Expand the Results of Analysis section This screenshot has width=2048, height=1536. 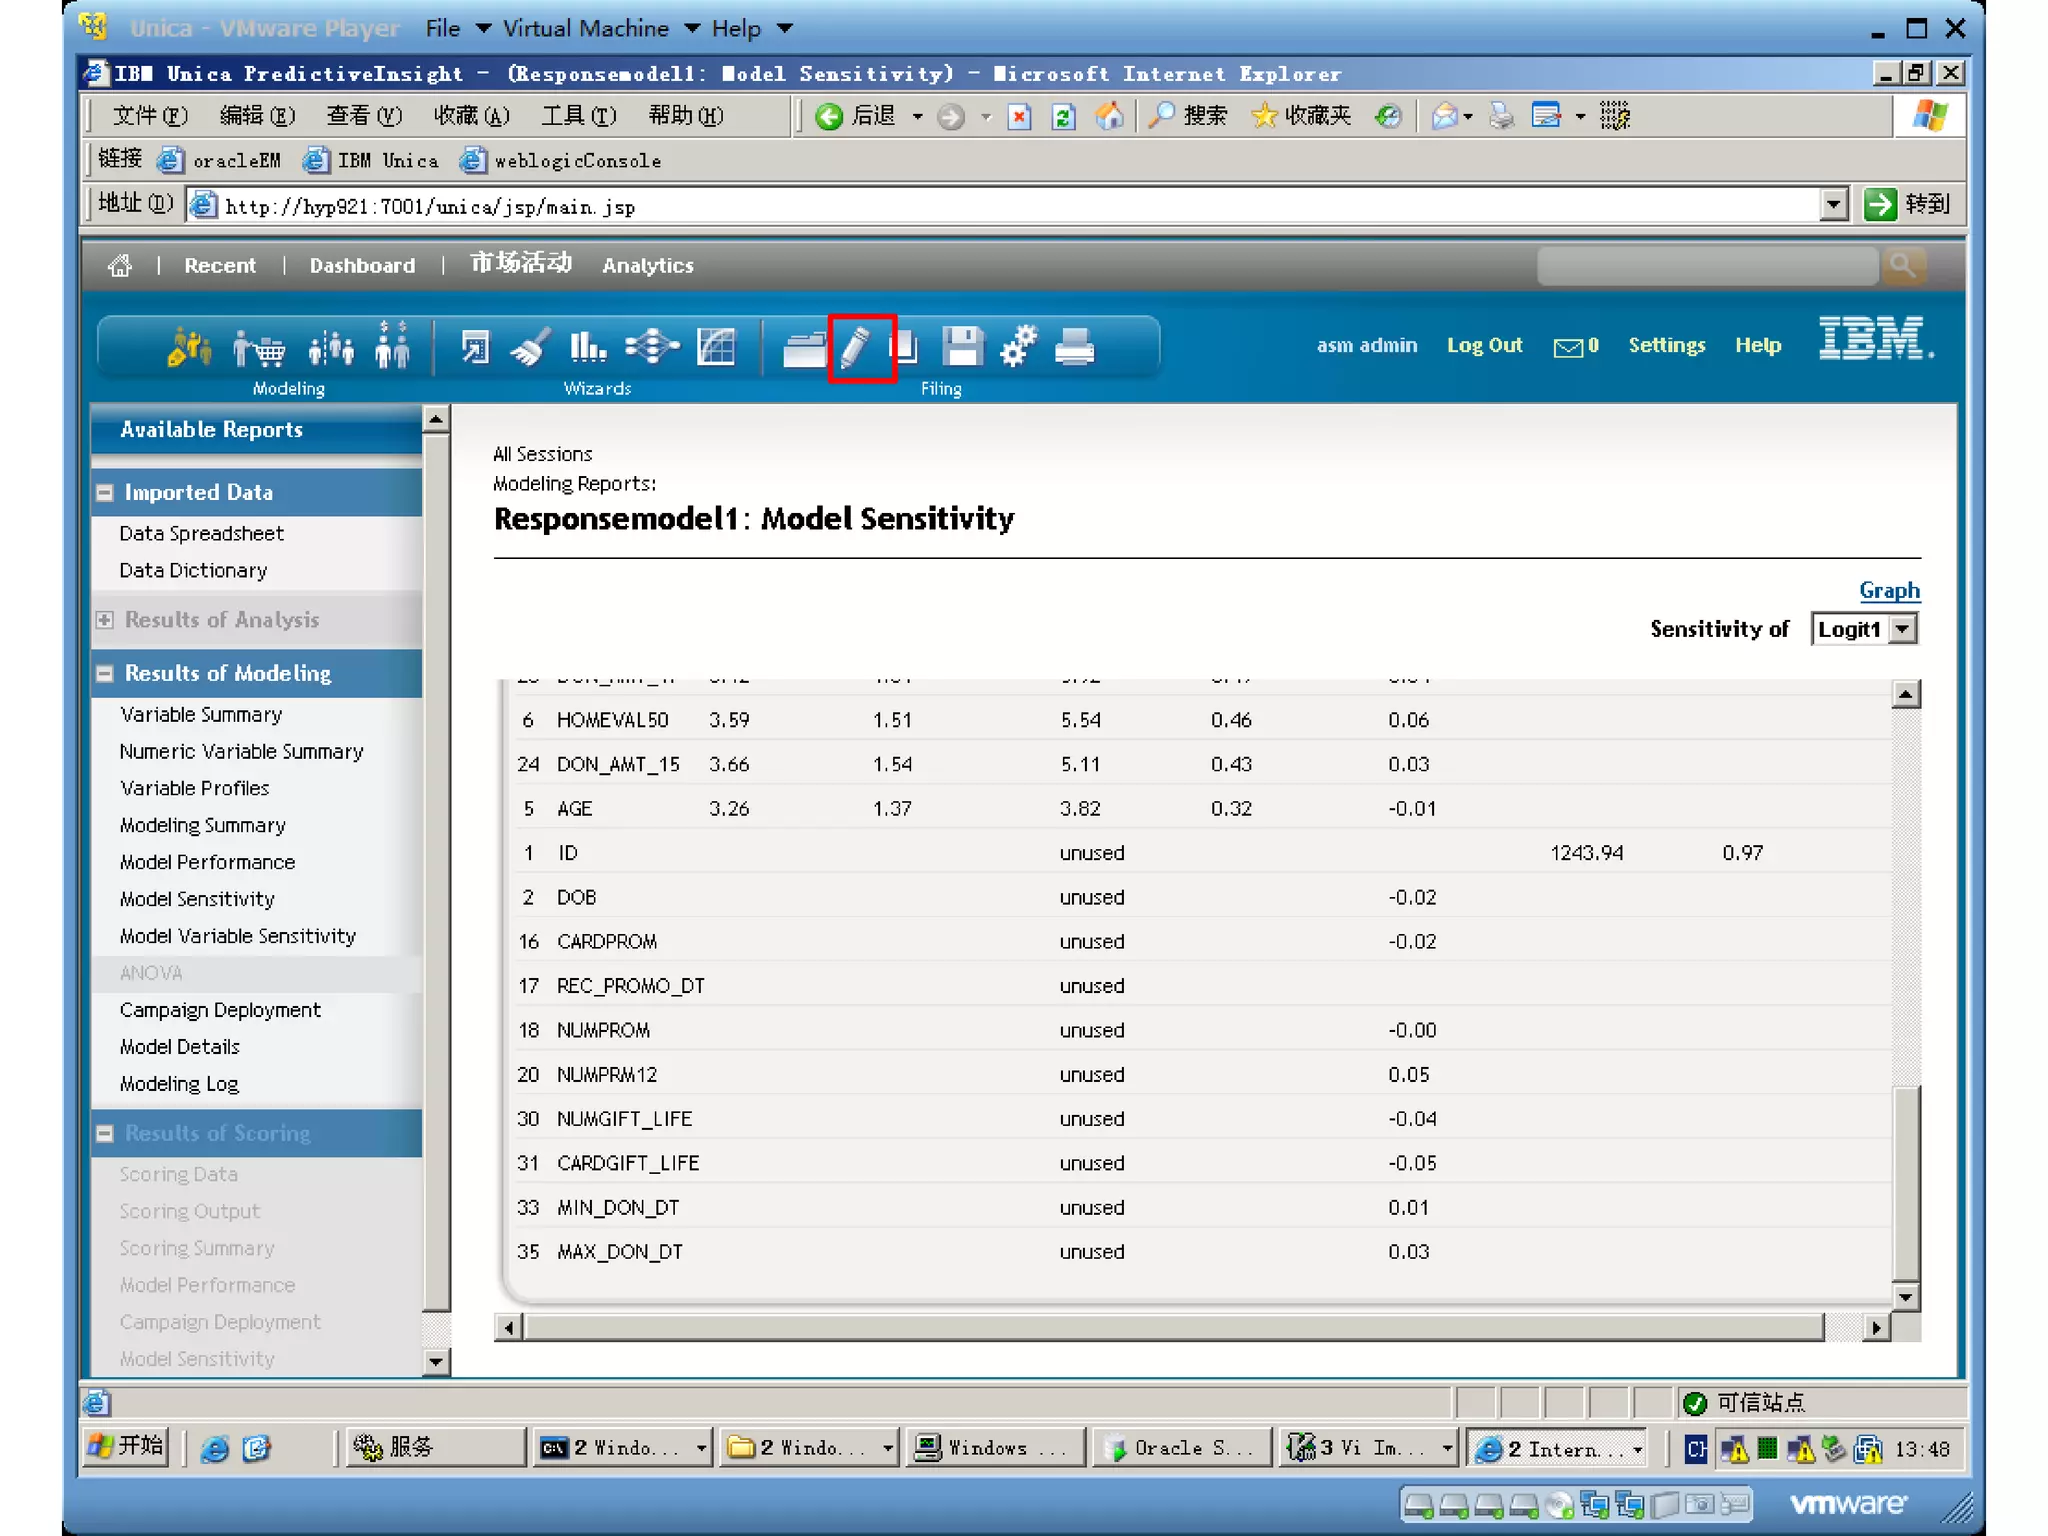tap(105, 620)
